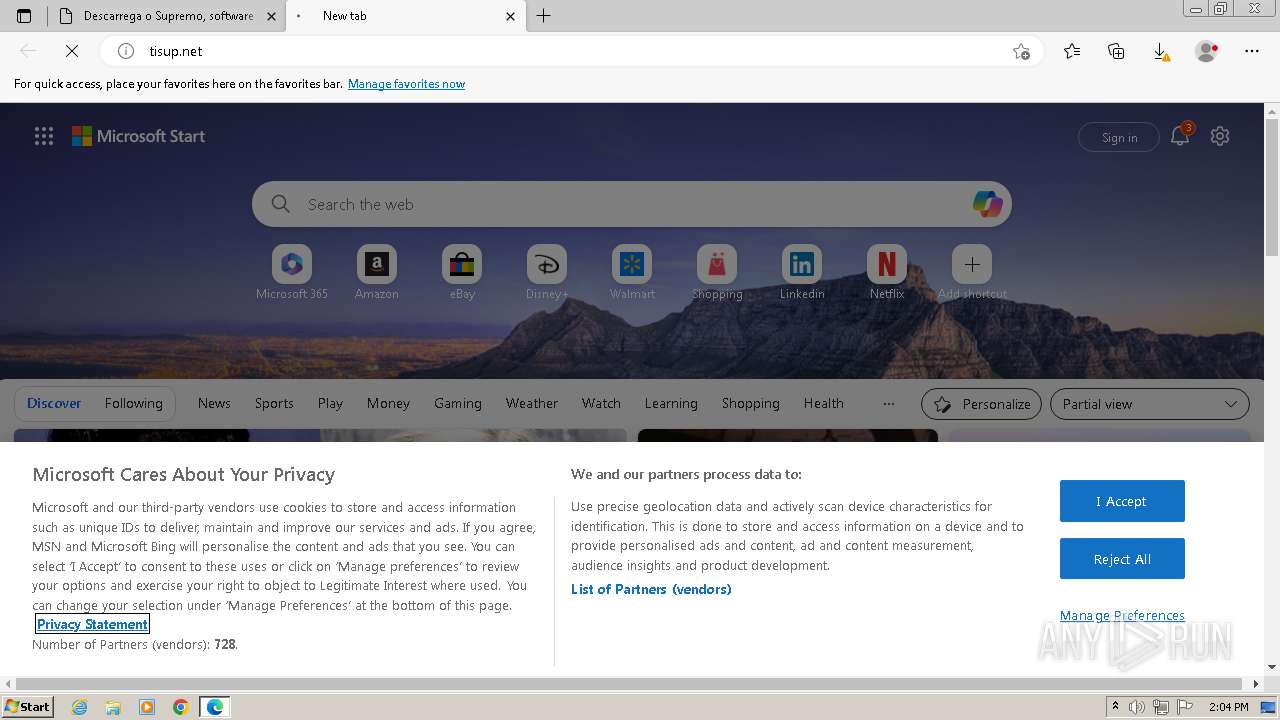Open the Privacy Statement link
Image resolution: width=1280 pixels, height=720 pixels.
tap(92, 624)
